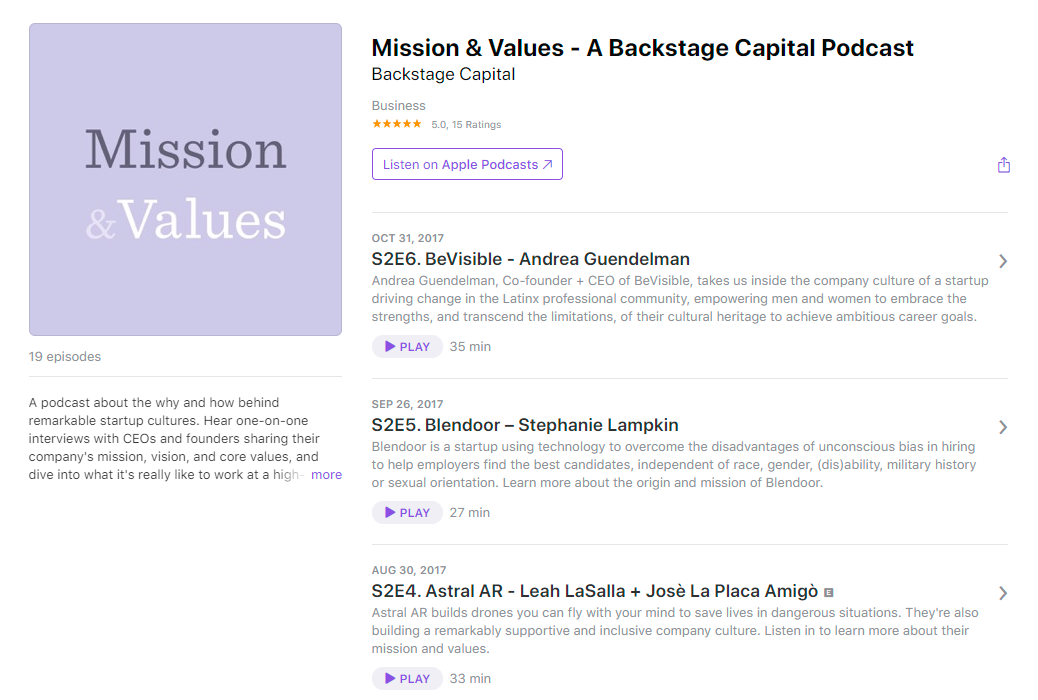Play the Blendoor Stephanie Lampkin episode
The image size is (1038, 700).
point(407,513)
